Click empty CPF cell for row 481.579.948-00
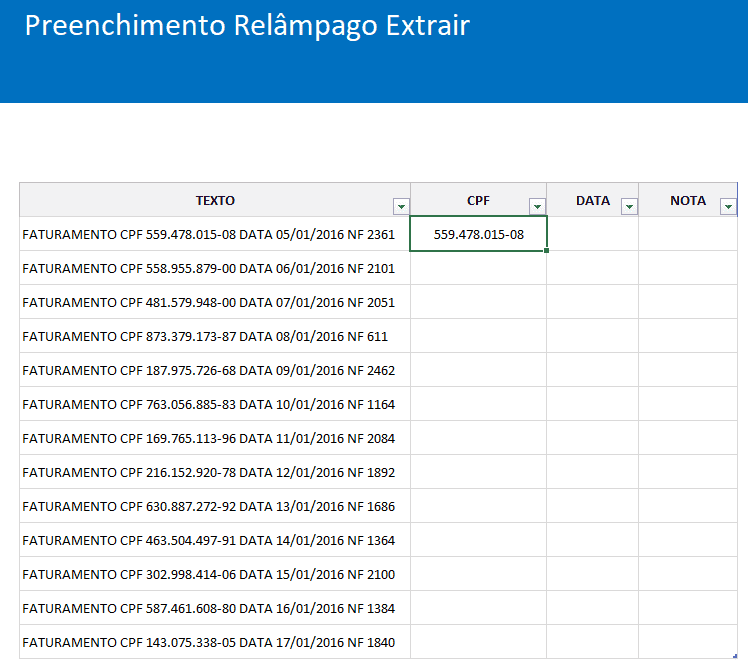Viewport: 748px width, 670px height. [x=478, y=302]
